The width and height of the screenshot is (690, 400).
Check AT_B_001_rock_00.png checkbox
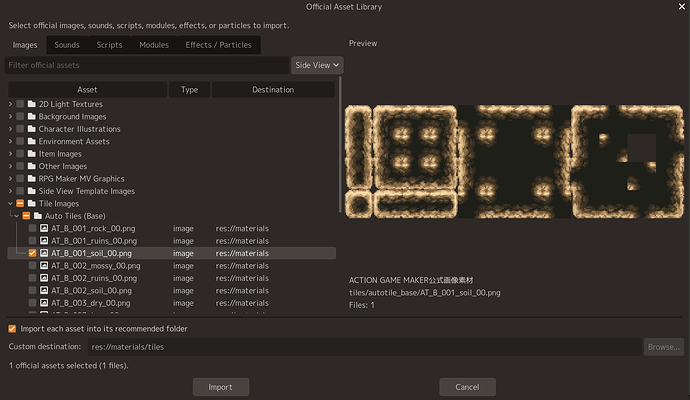(32, 228)
